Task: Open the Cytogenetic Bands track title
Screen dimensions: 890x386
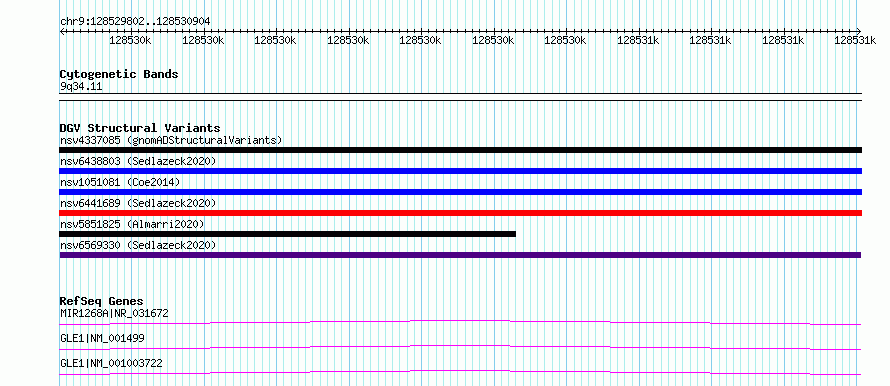Action: (x=119, y=74)
